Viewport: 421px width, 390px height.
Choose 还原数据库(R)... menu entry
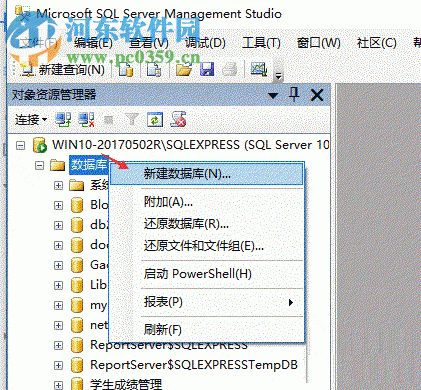pos(206,224)
